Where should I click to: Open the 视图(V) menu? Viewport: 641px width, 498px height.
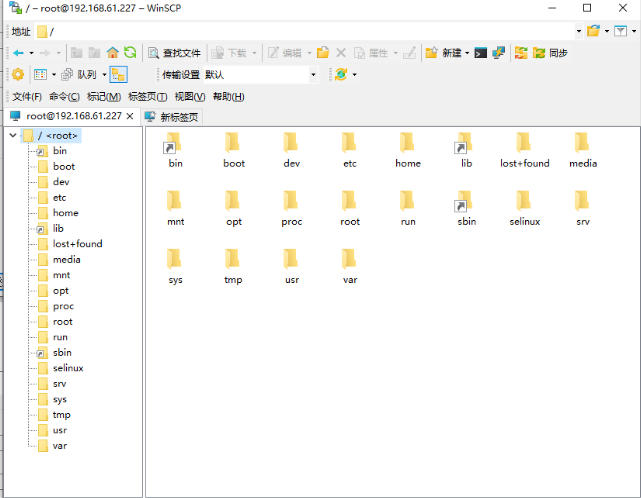(189, 96)
